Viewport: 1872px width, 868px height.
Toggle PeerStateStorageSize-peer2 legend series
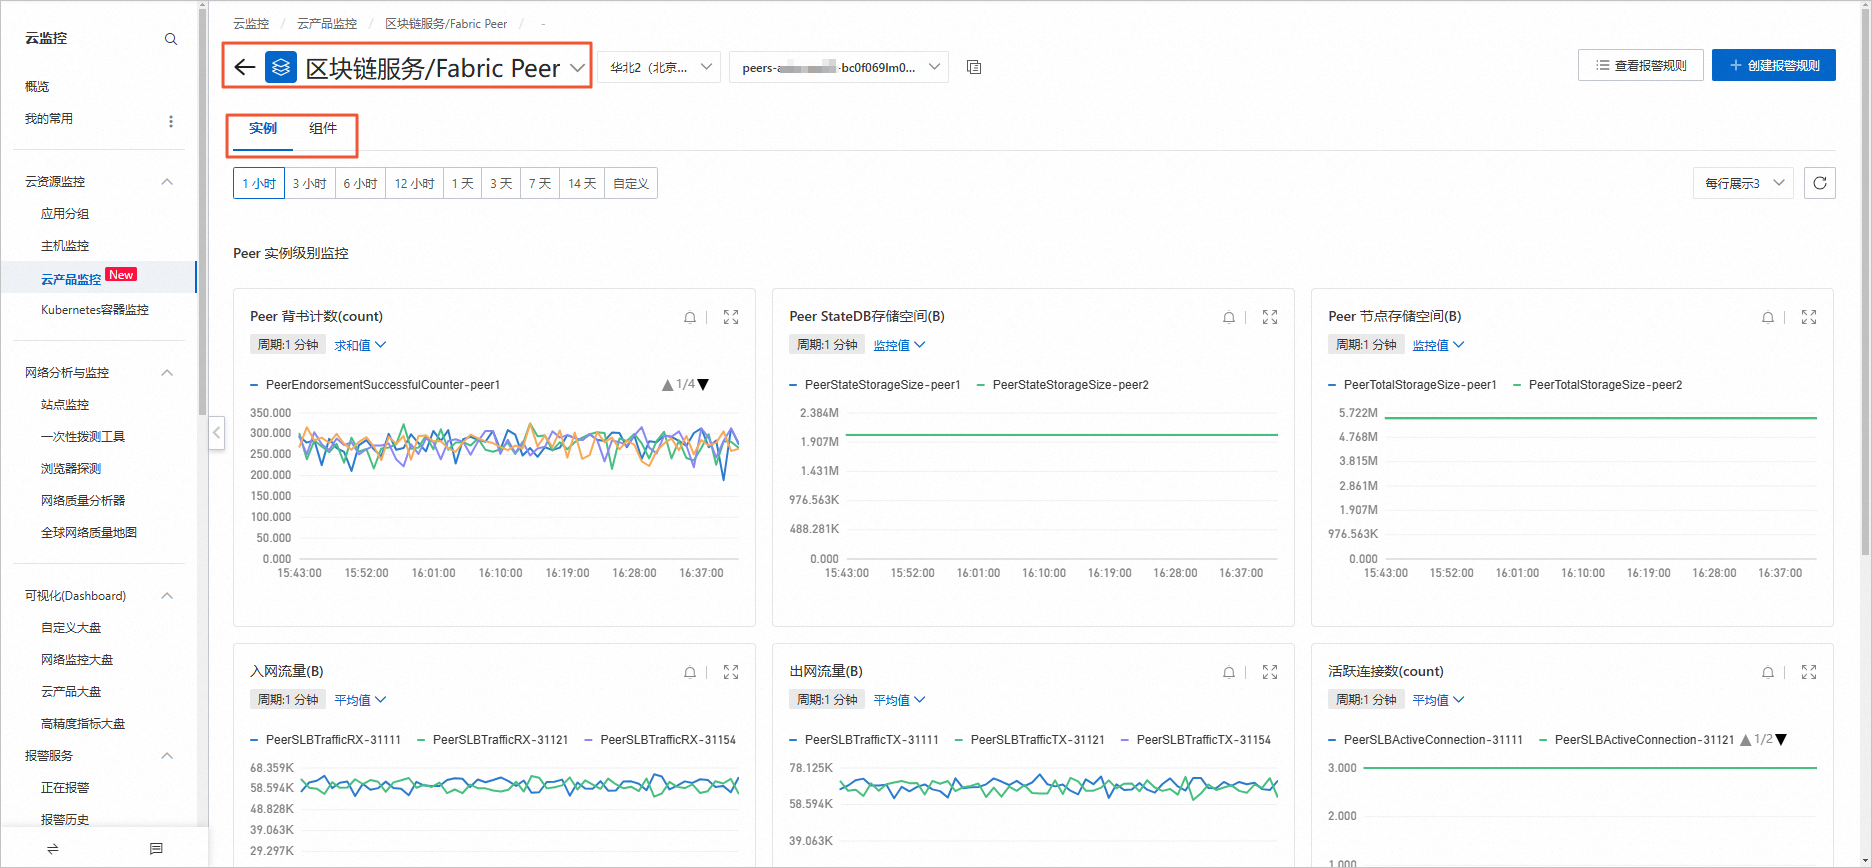tap(1063, 385)
